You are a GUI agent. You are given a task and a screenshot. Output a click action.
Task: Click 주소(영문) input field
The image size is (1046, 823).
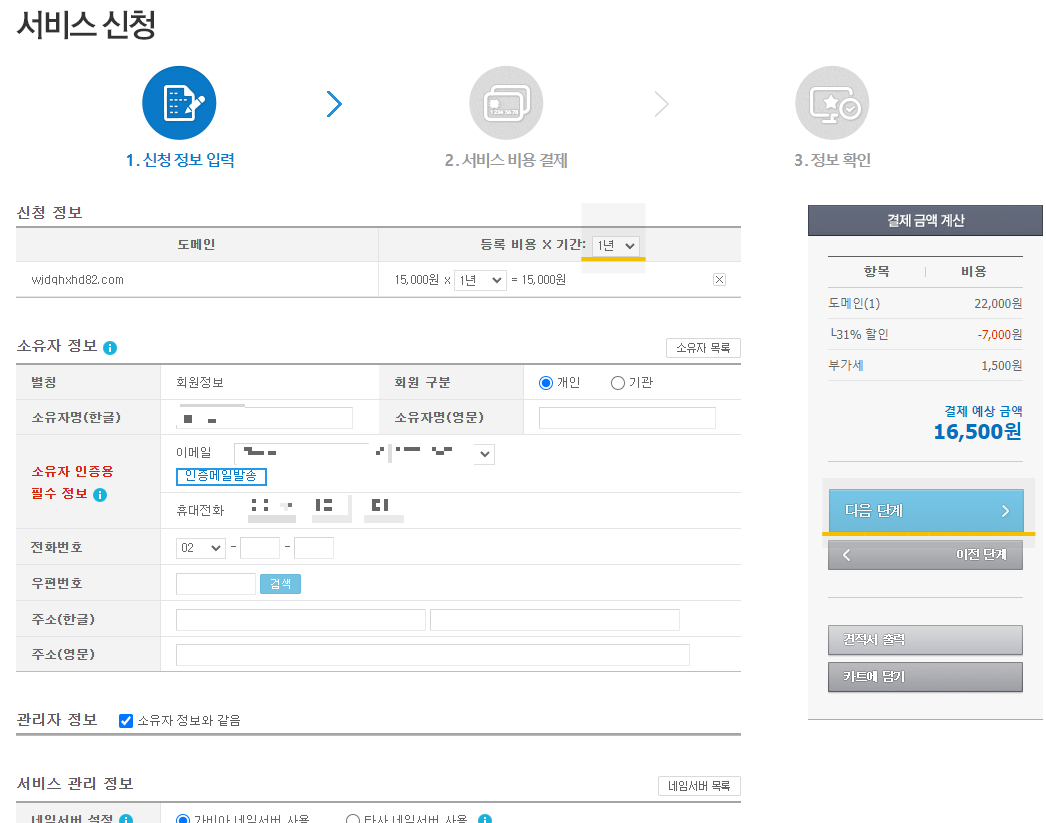point(433,655)
